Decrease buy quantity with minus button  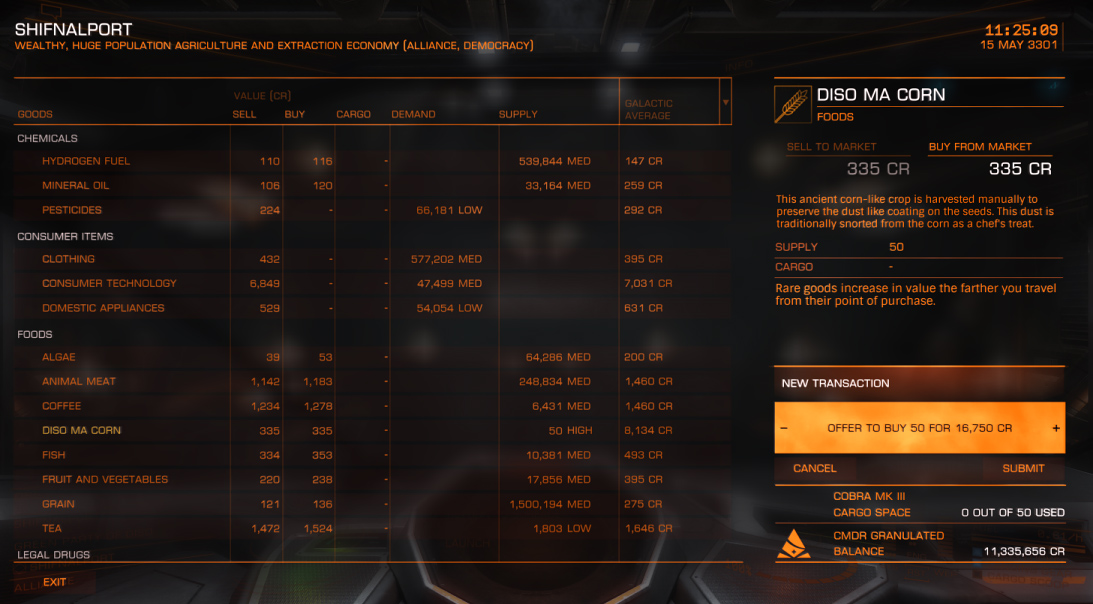pos(784,428)
